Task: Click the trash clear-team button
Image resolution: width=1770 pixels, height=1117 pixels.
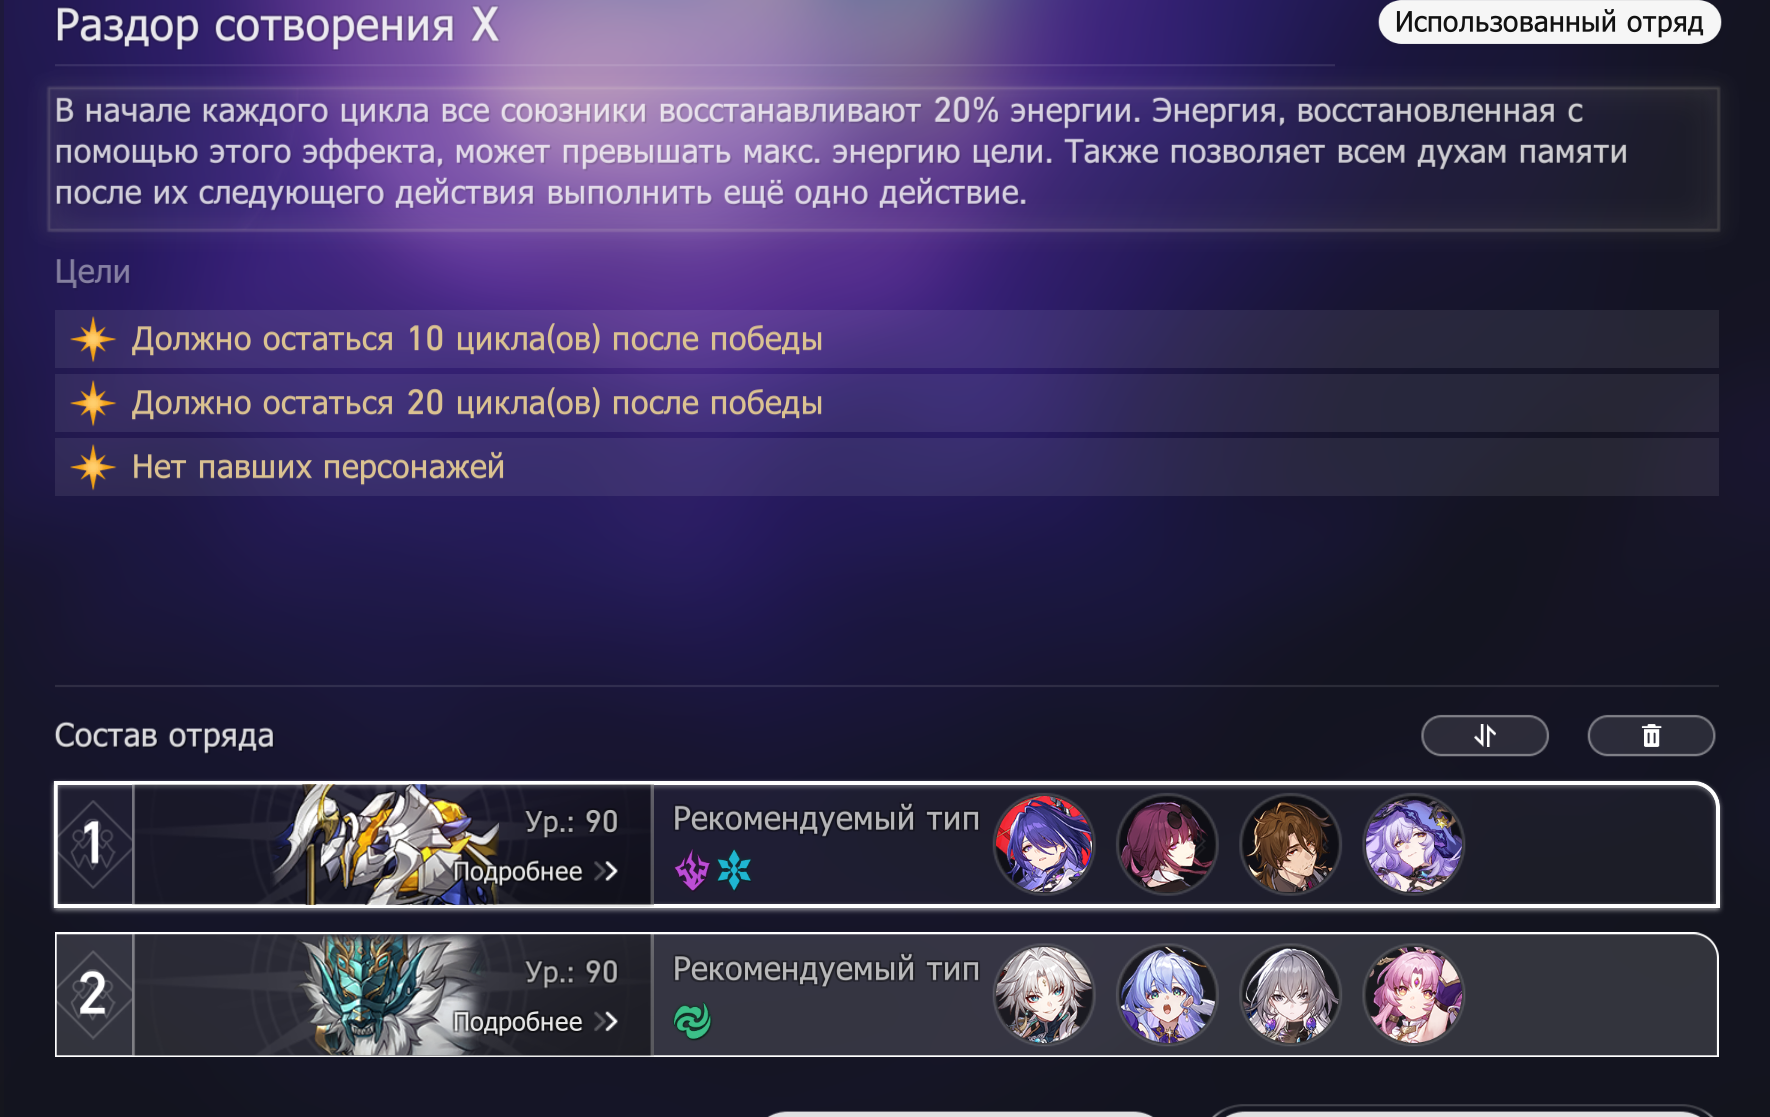Action: 1651,736
